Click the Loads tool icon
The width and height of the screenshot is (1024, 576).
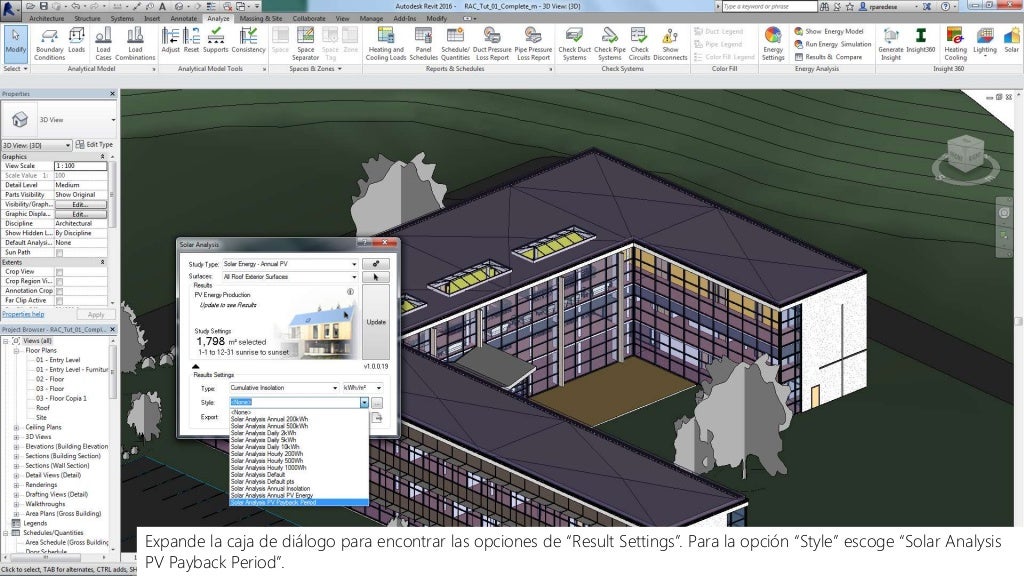click(x=76, y=40)
